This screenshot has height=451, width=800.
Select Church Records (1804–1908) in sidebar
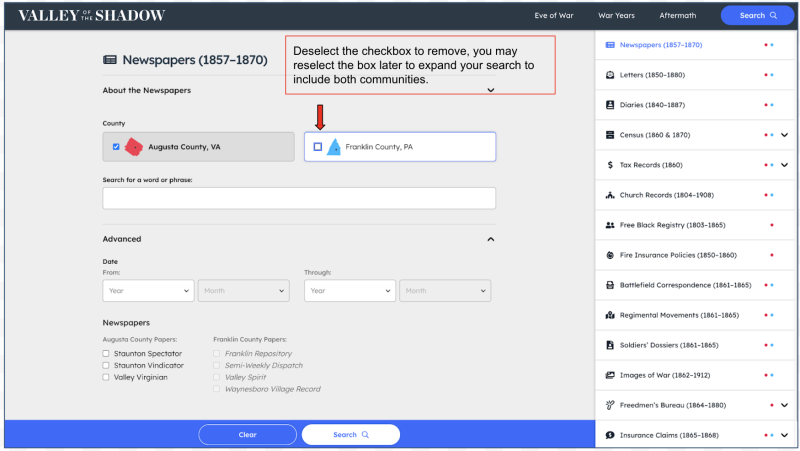(x=666, y=195)
